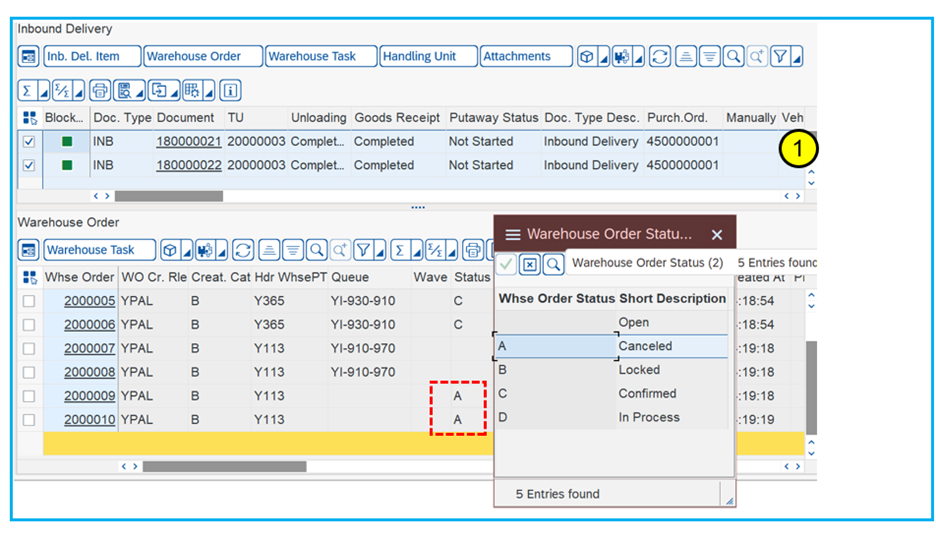Open the layout settings dropdown in Inbound Delivery toolbar
Screen dimensions: 936x541
[210, 93]
